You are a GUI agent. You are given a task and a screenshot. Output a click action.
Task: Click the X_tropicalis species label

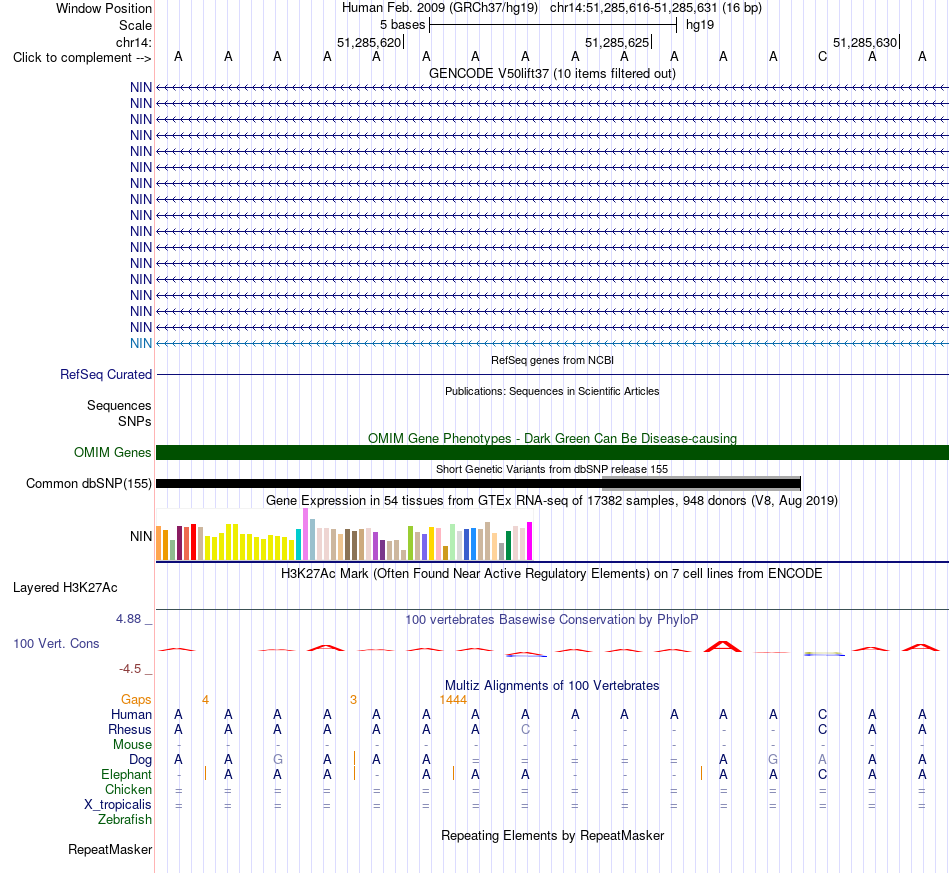(x=118, y=805)
